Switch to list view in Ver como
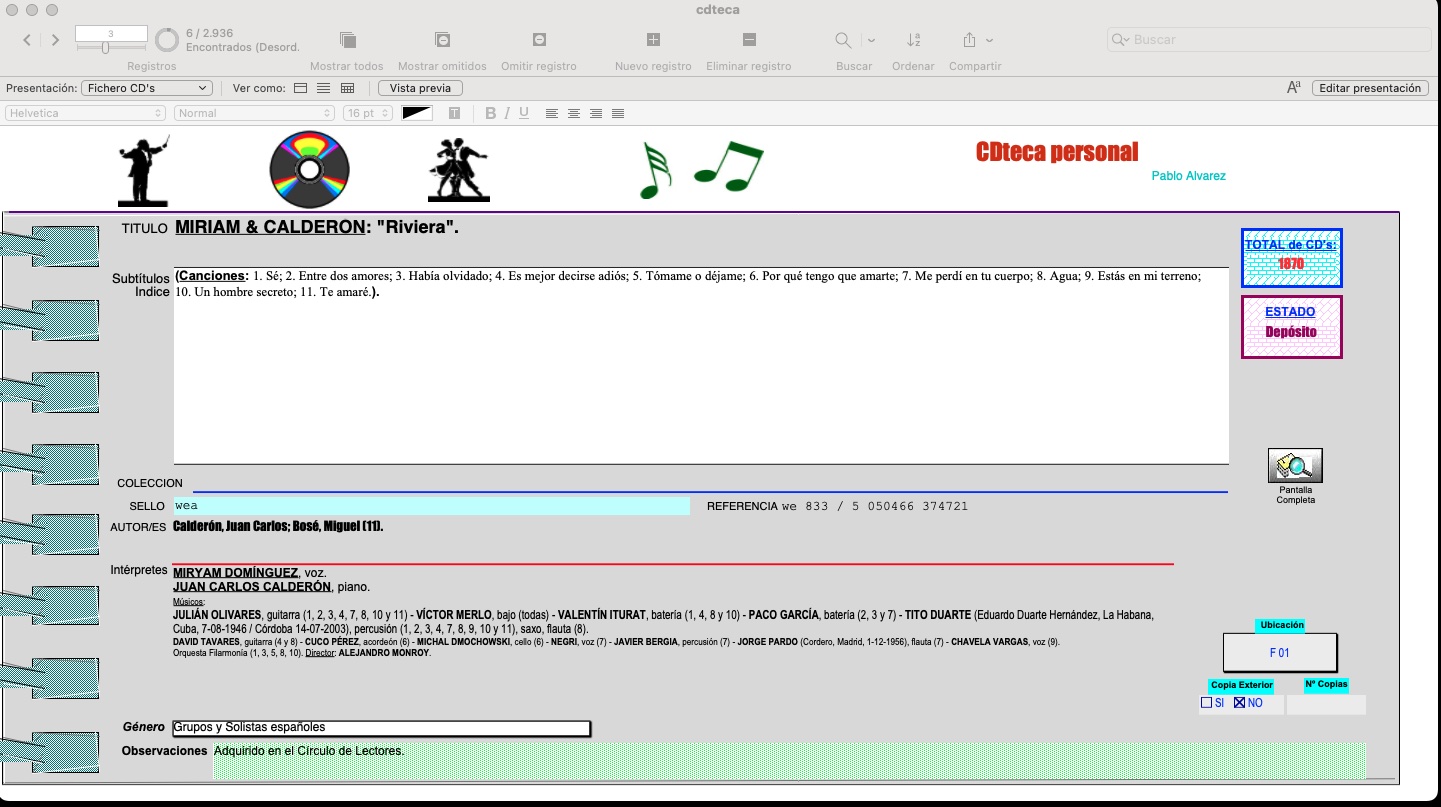1441x807 pixels. [324, 88]
